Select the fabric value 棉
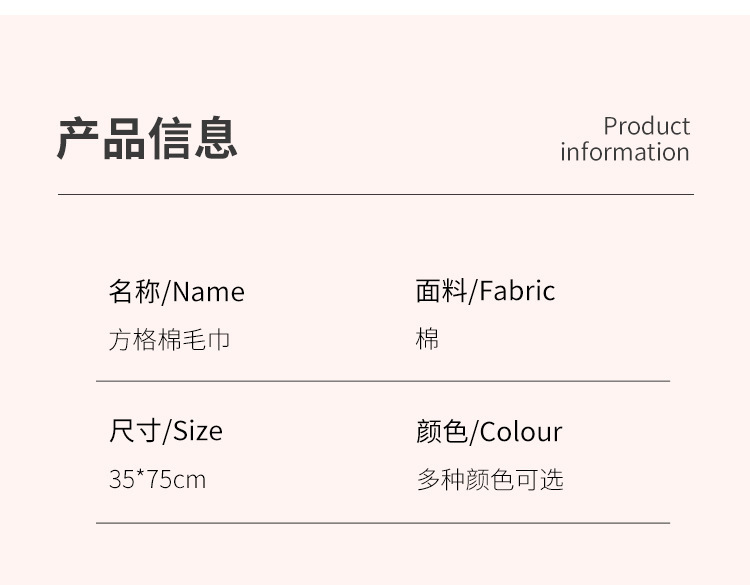The width and height of the screenshot is (750, 585). (427, 339)
